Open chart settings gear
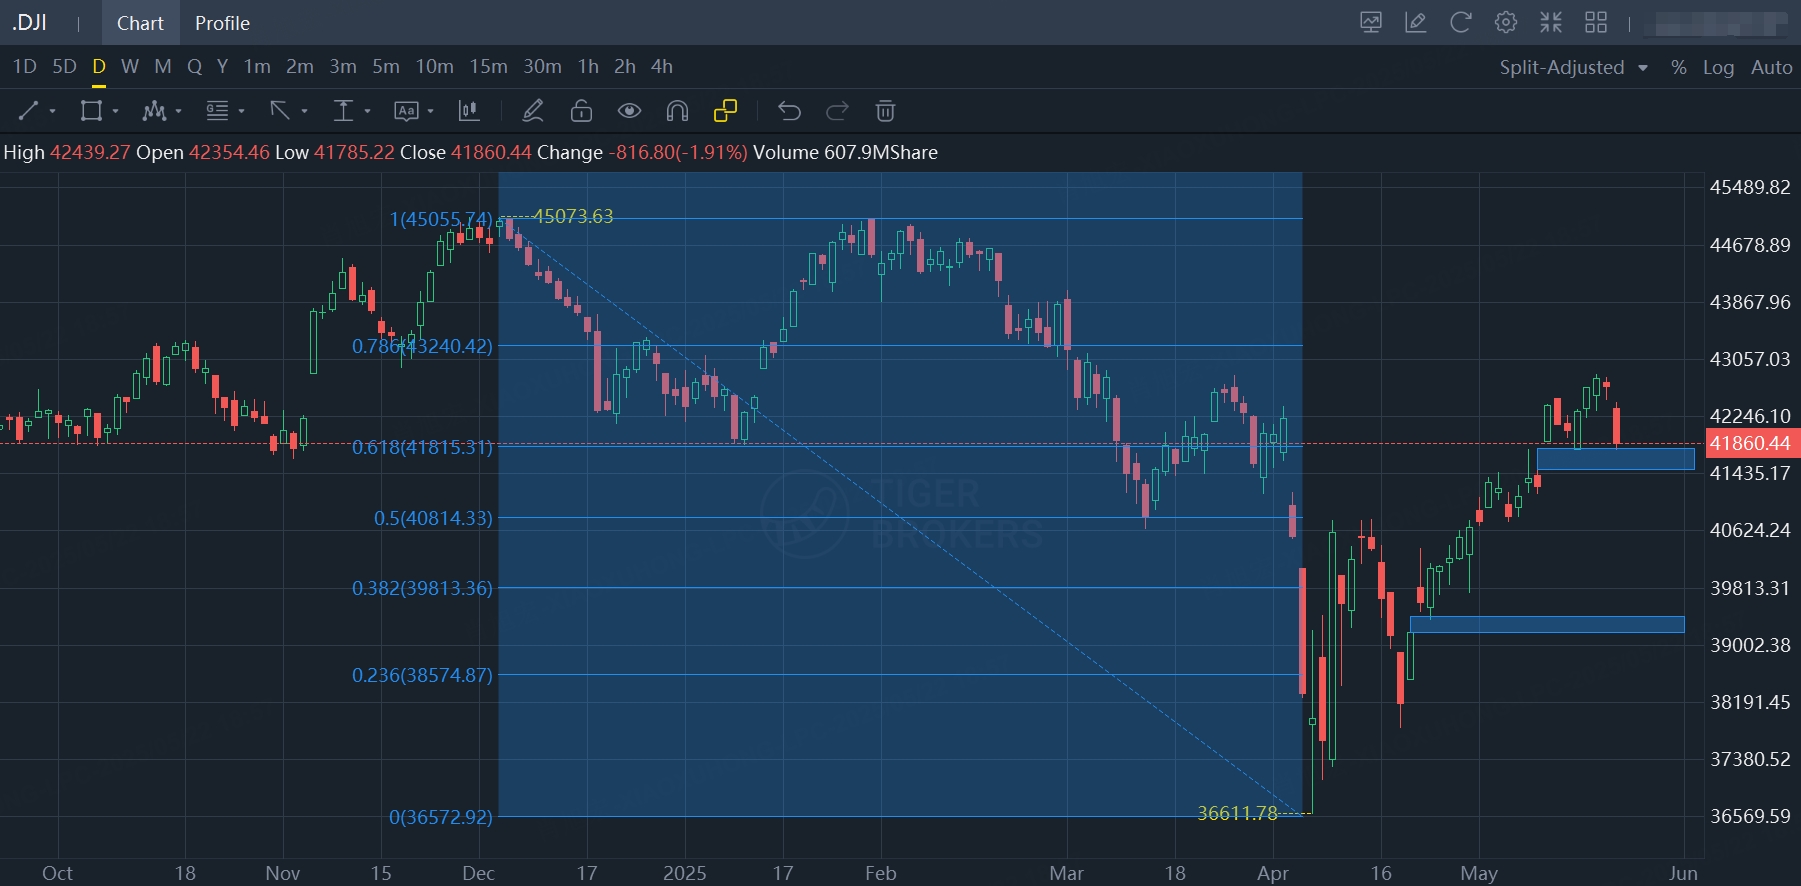 [x=1506, y=22]
